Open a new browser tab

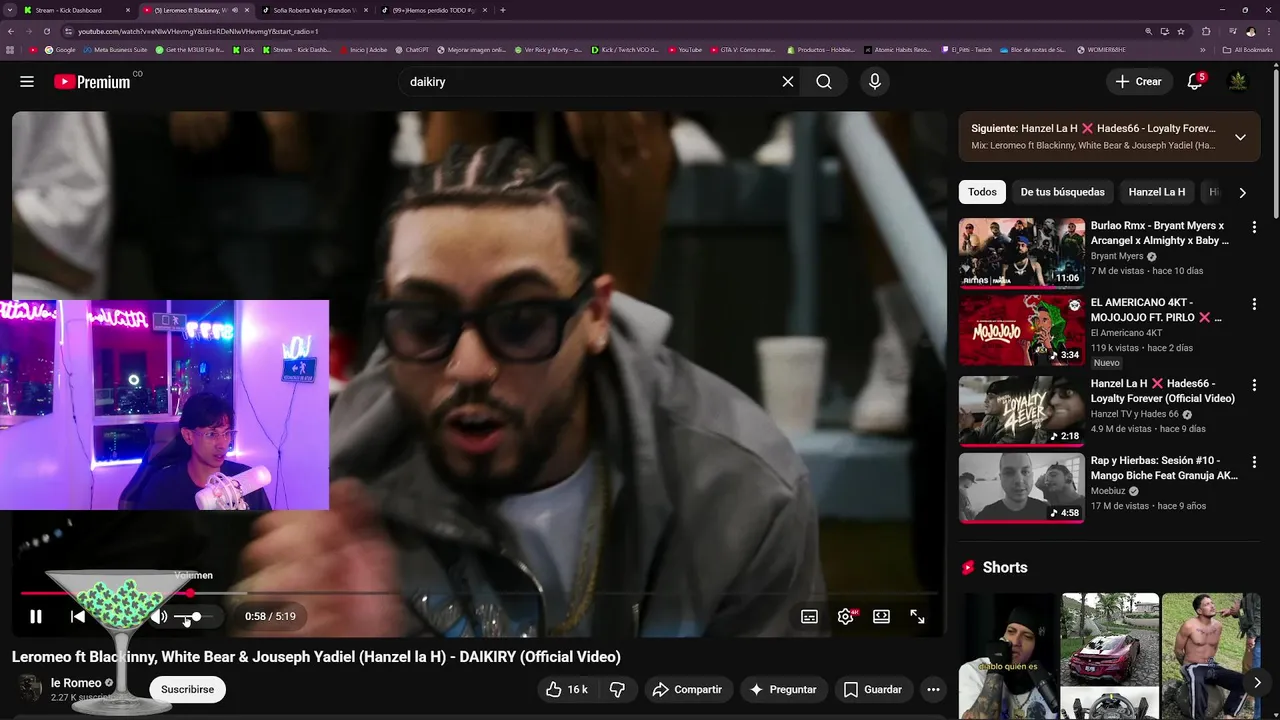tap(502, 10)
